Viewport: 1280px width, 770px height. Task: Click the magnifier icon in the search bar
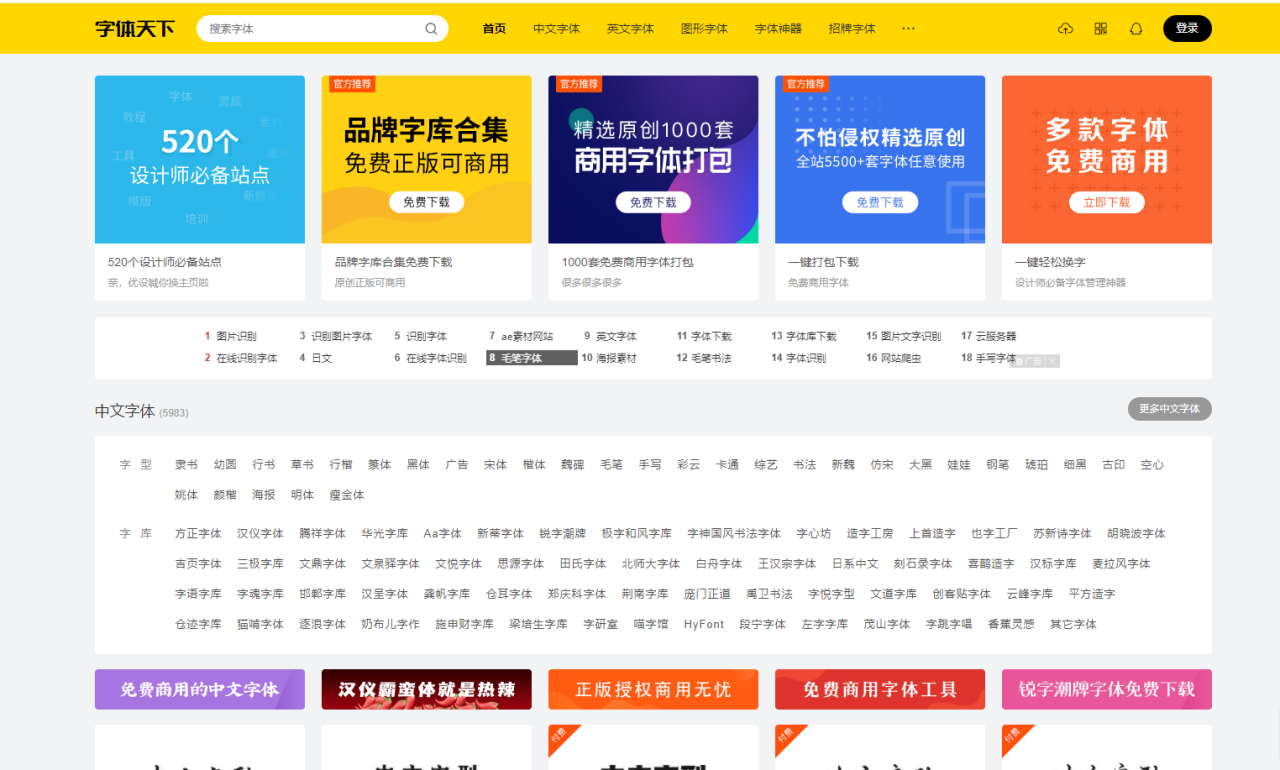tap(431, 29)
